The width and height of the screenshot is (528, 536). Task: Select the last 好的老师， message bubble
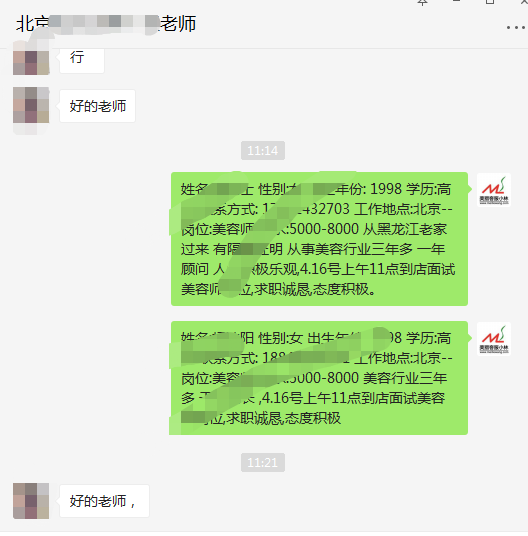[104, 501]
